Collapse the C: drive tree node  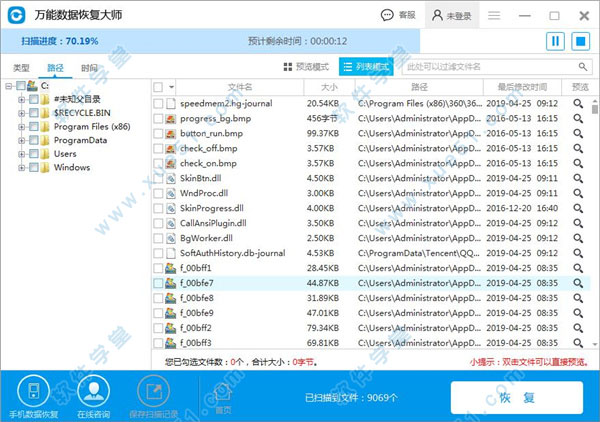tap(8, 86)
